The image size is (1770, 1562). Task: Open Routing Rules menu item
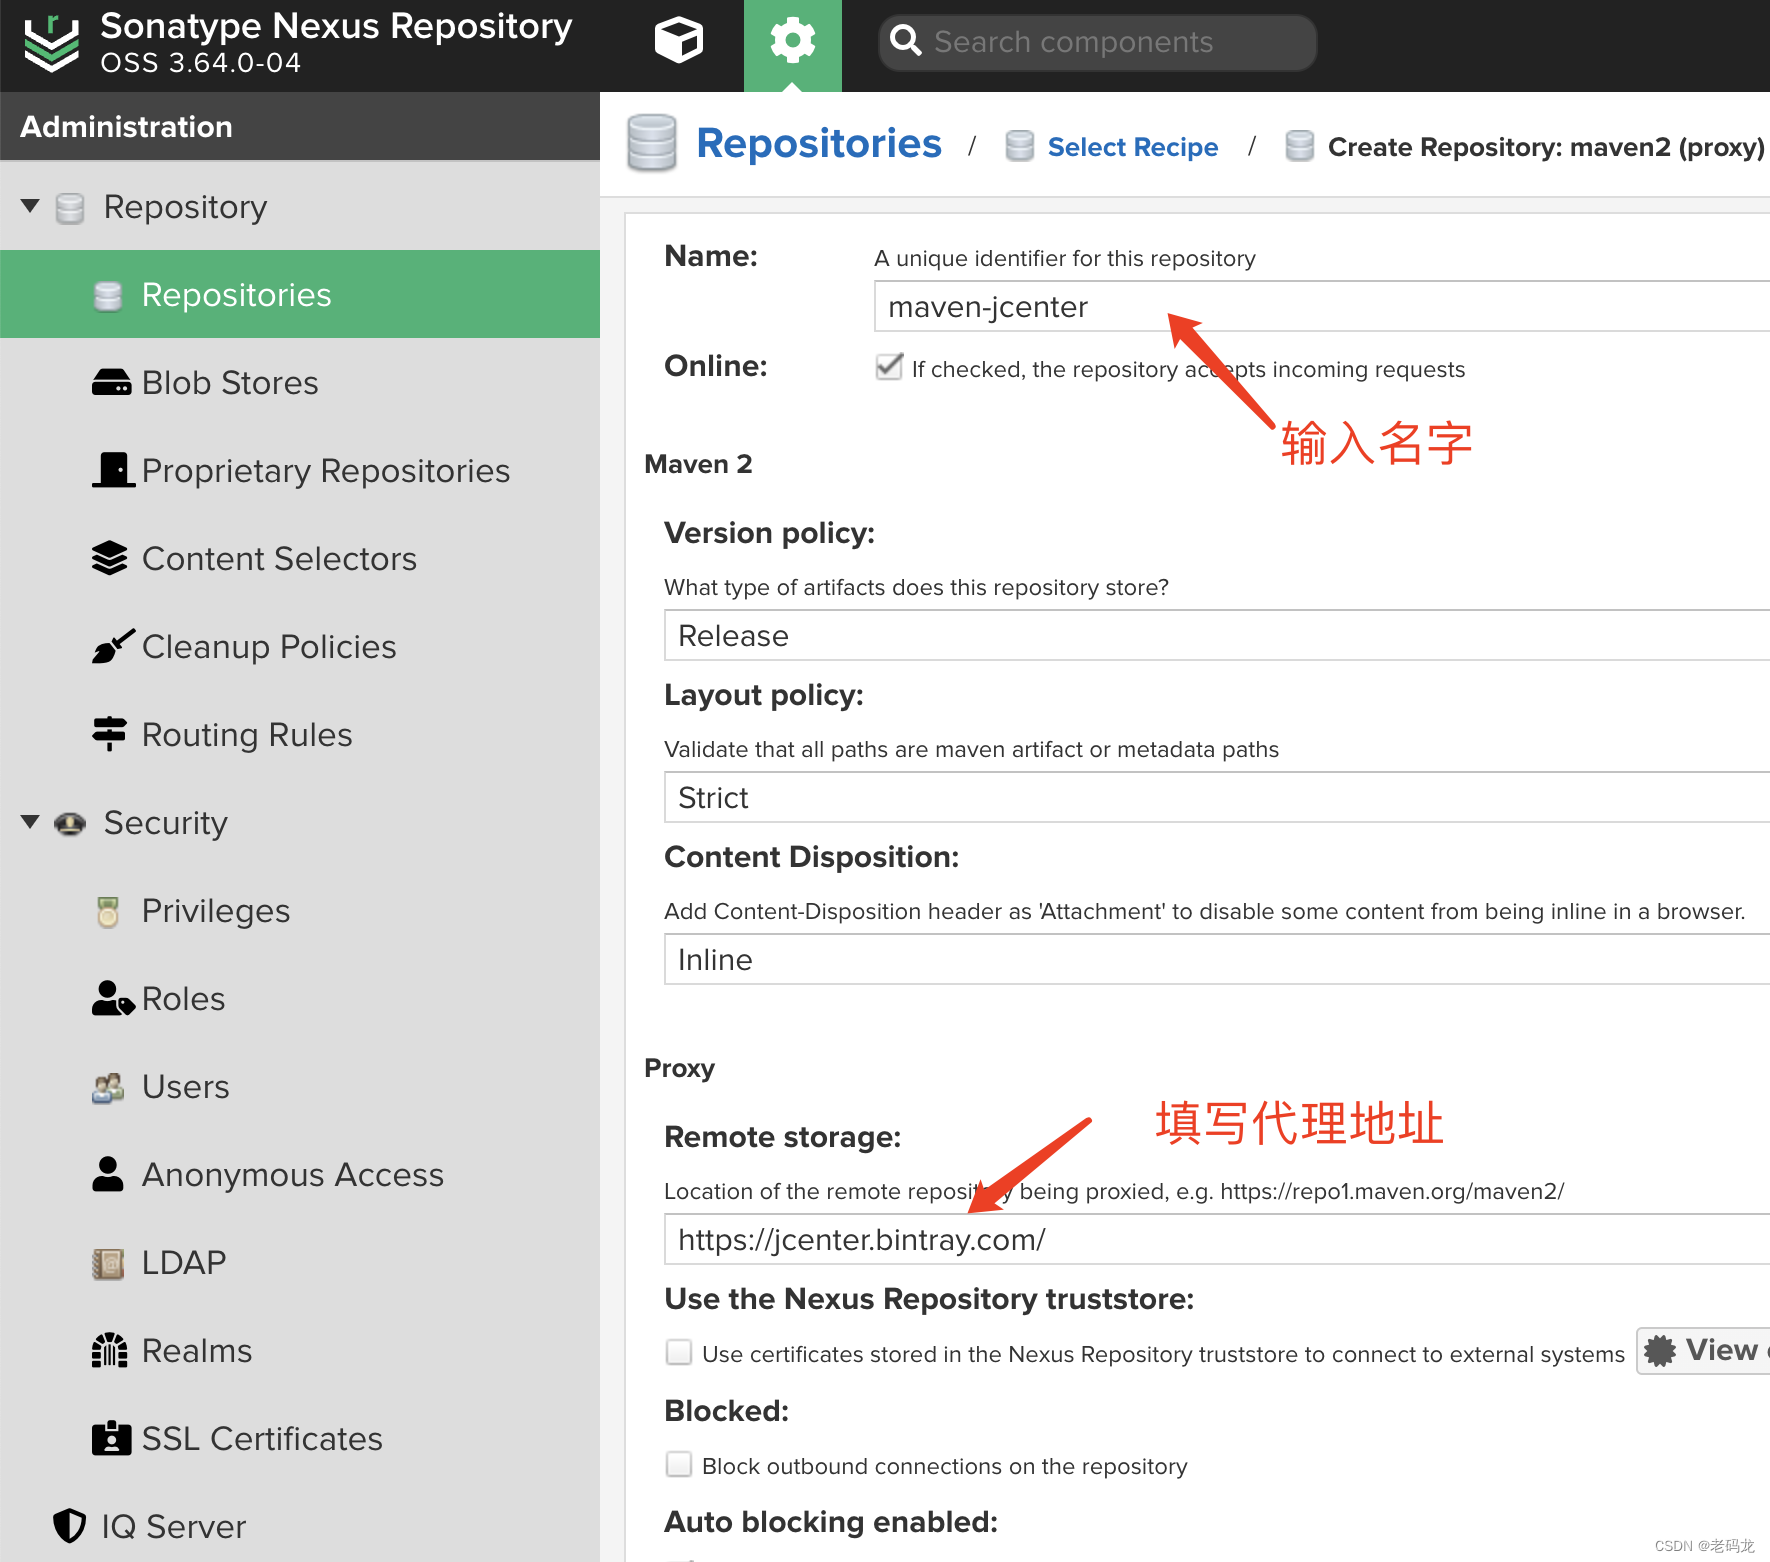pos(300,734)
